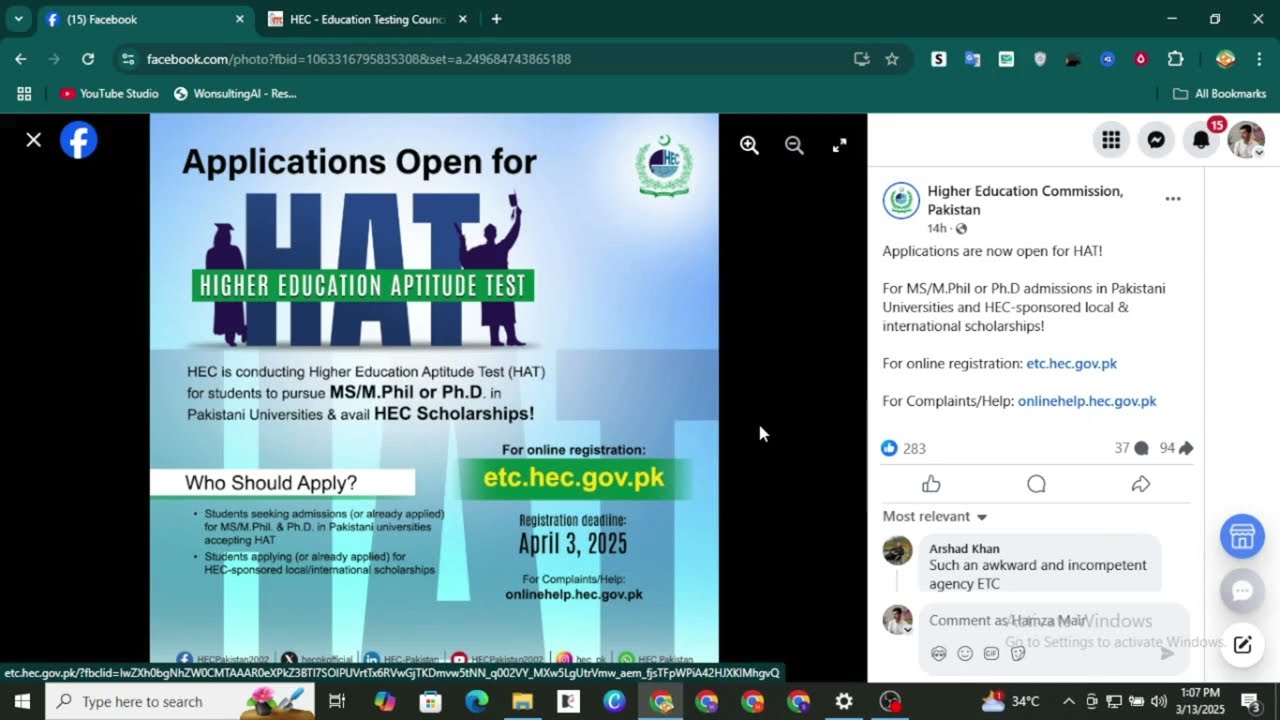The image size is (1280, 720).
Task: Show hidden system tray icons
Action: [1068, 701]
